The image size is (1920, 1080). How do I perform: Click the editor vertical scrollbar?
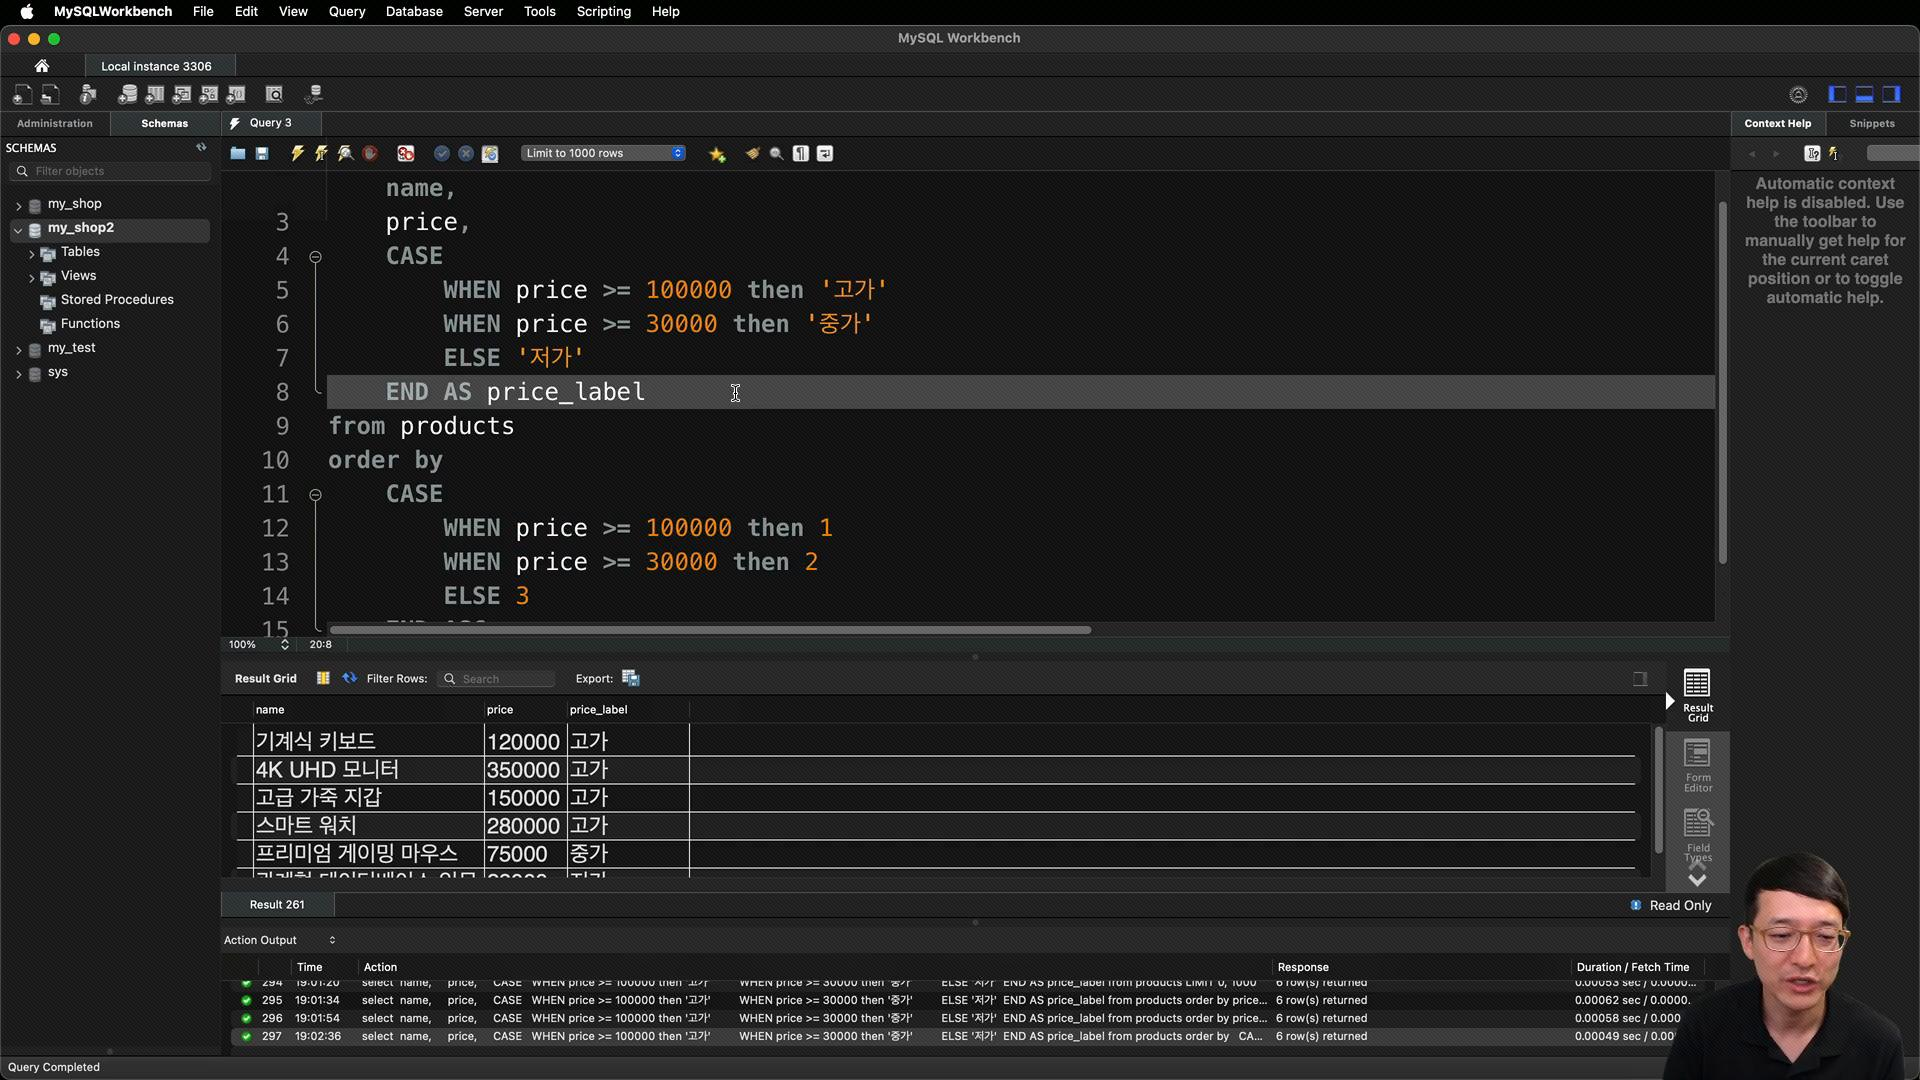1722,382
